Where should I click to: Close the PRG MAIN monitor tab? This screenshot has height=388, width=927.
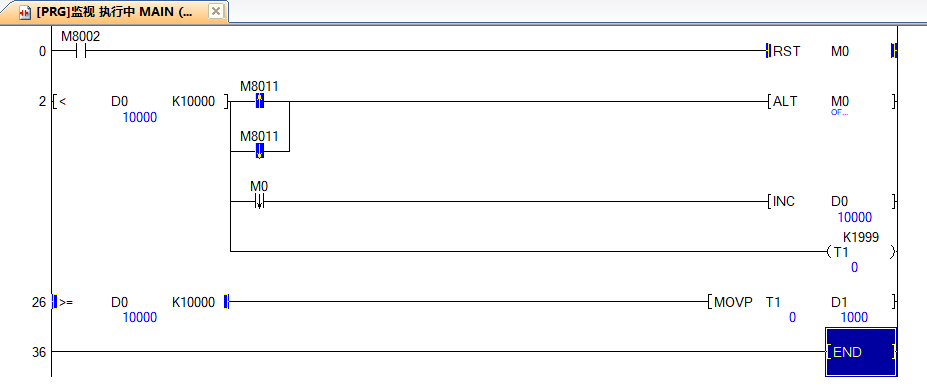216,11
